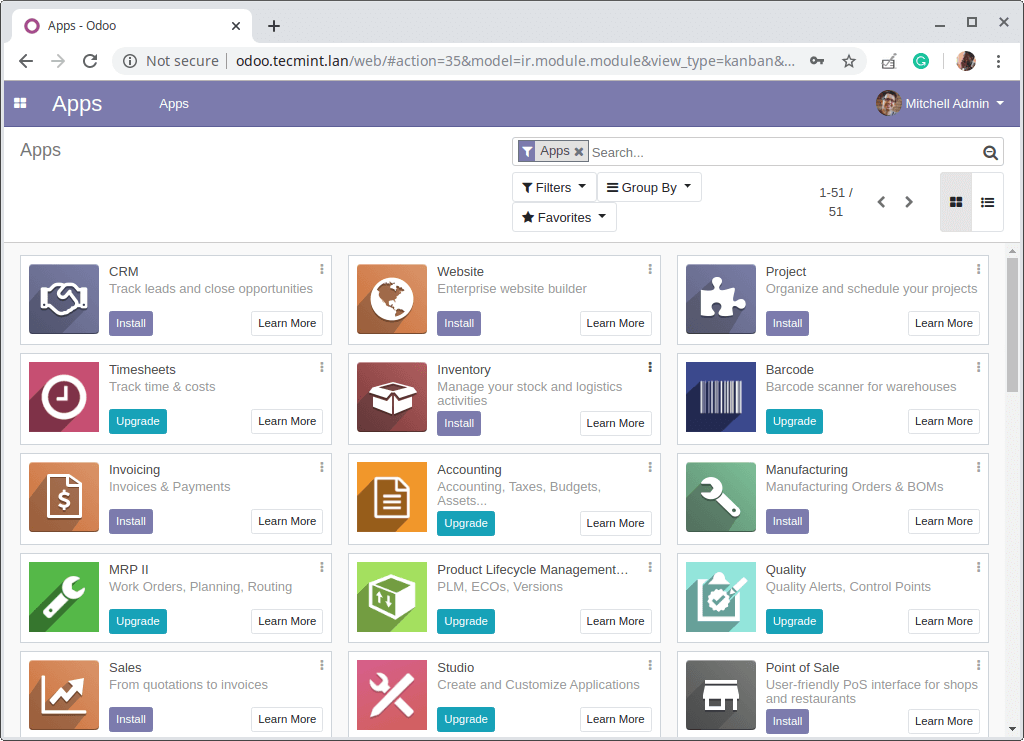
Task: Upgrade for MRP II app
Action: click(x=138, y=621)
